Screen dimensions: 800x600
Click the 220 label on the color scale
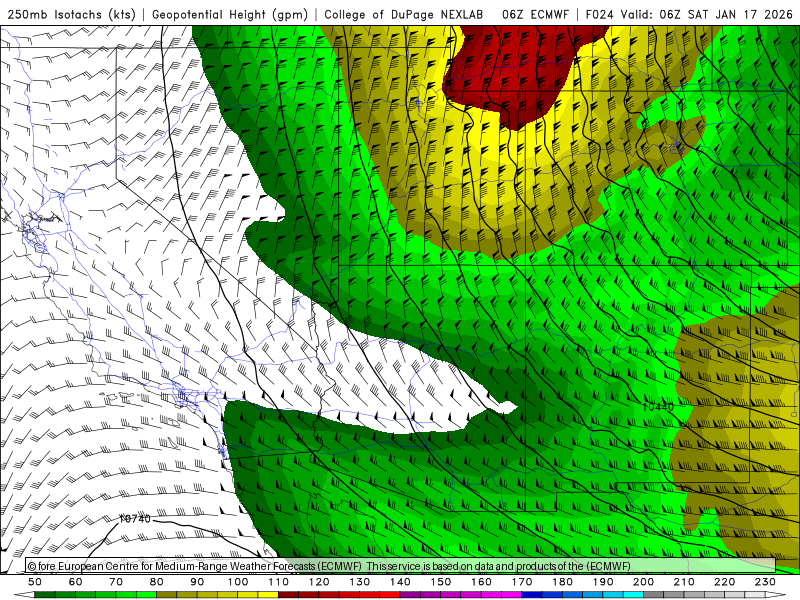pos(724,582)
